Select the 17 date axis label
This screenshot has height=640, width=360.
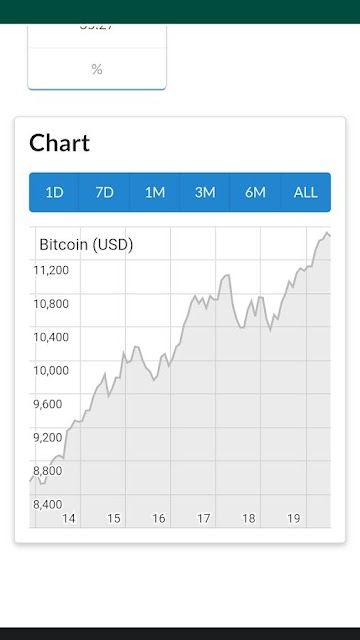(x=204, y=518)
